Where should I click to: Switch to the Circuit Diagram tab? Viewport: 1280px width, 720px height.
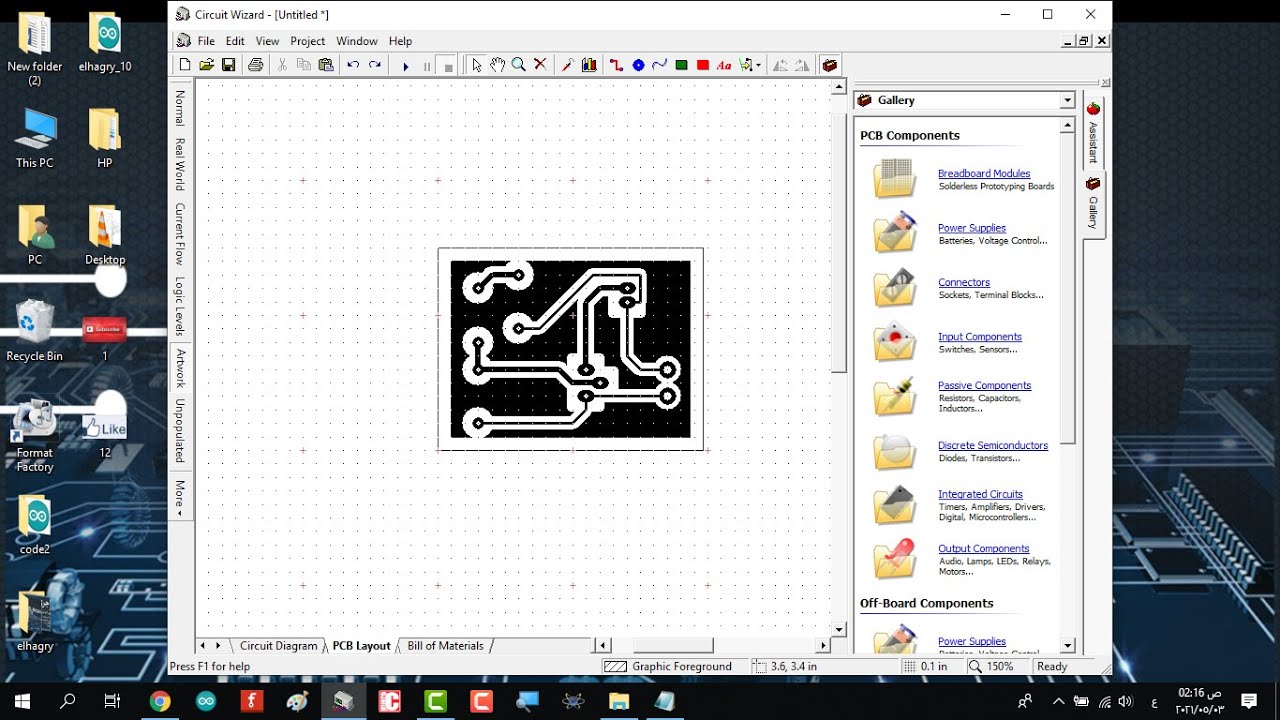point(278,646)
